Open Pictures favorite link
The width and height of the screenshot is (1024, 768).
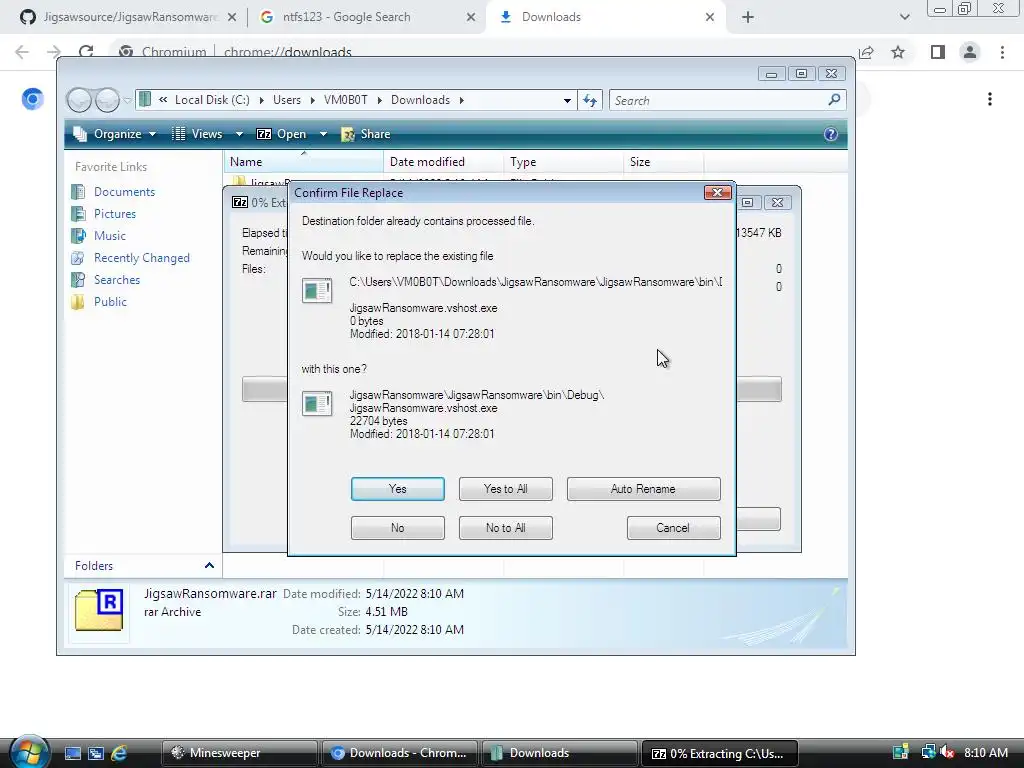[x=115, y=214]
